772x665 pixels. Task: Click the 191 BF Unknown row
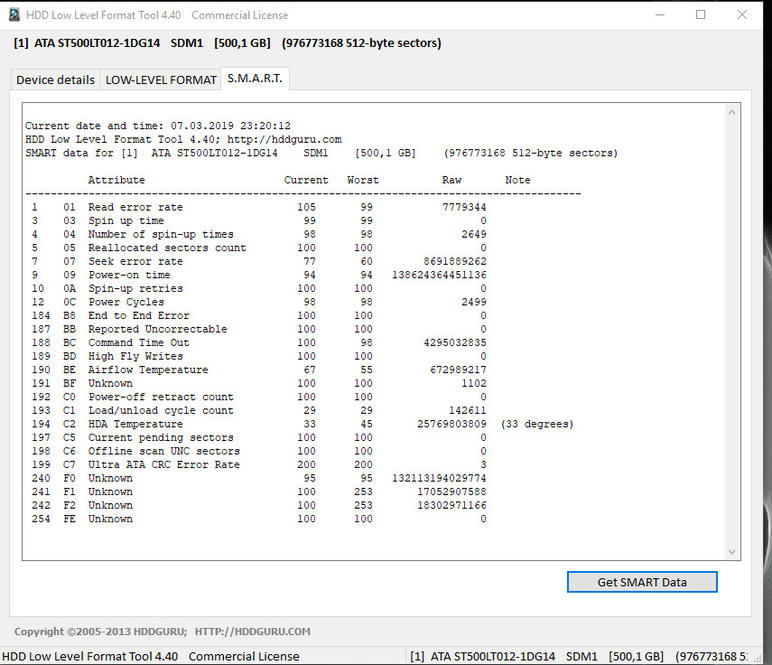[x=259, y=383]
